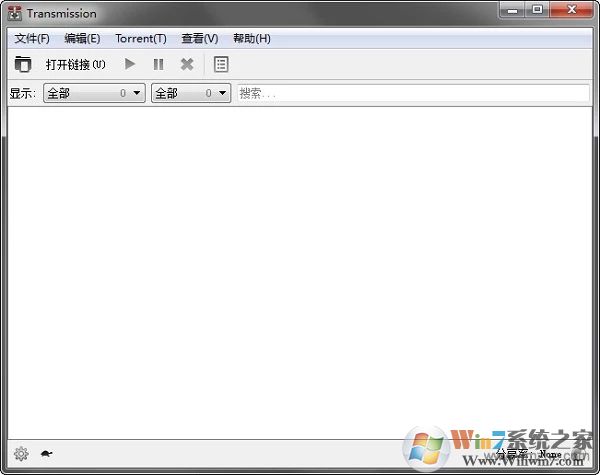The image size is (600, 475).
Task: Expand the first 全部 filter dropdown
Action: click(95, 93)
